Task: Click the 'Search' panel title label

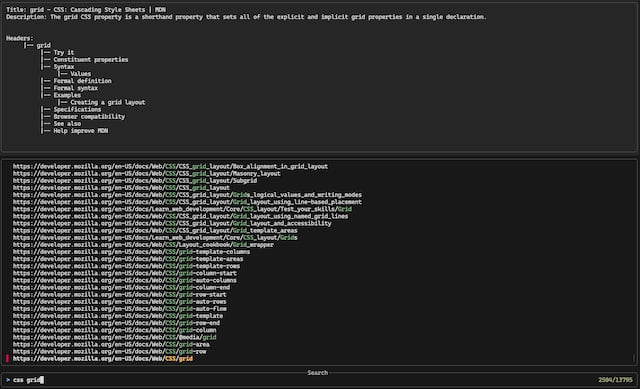Action: click(318, 373)
